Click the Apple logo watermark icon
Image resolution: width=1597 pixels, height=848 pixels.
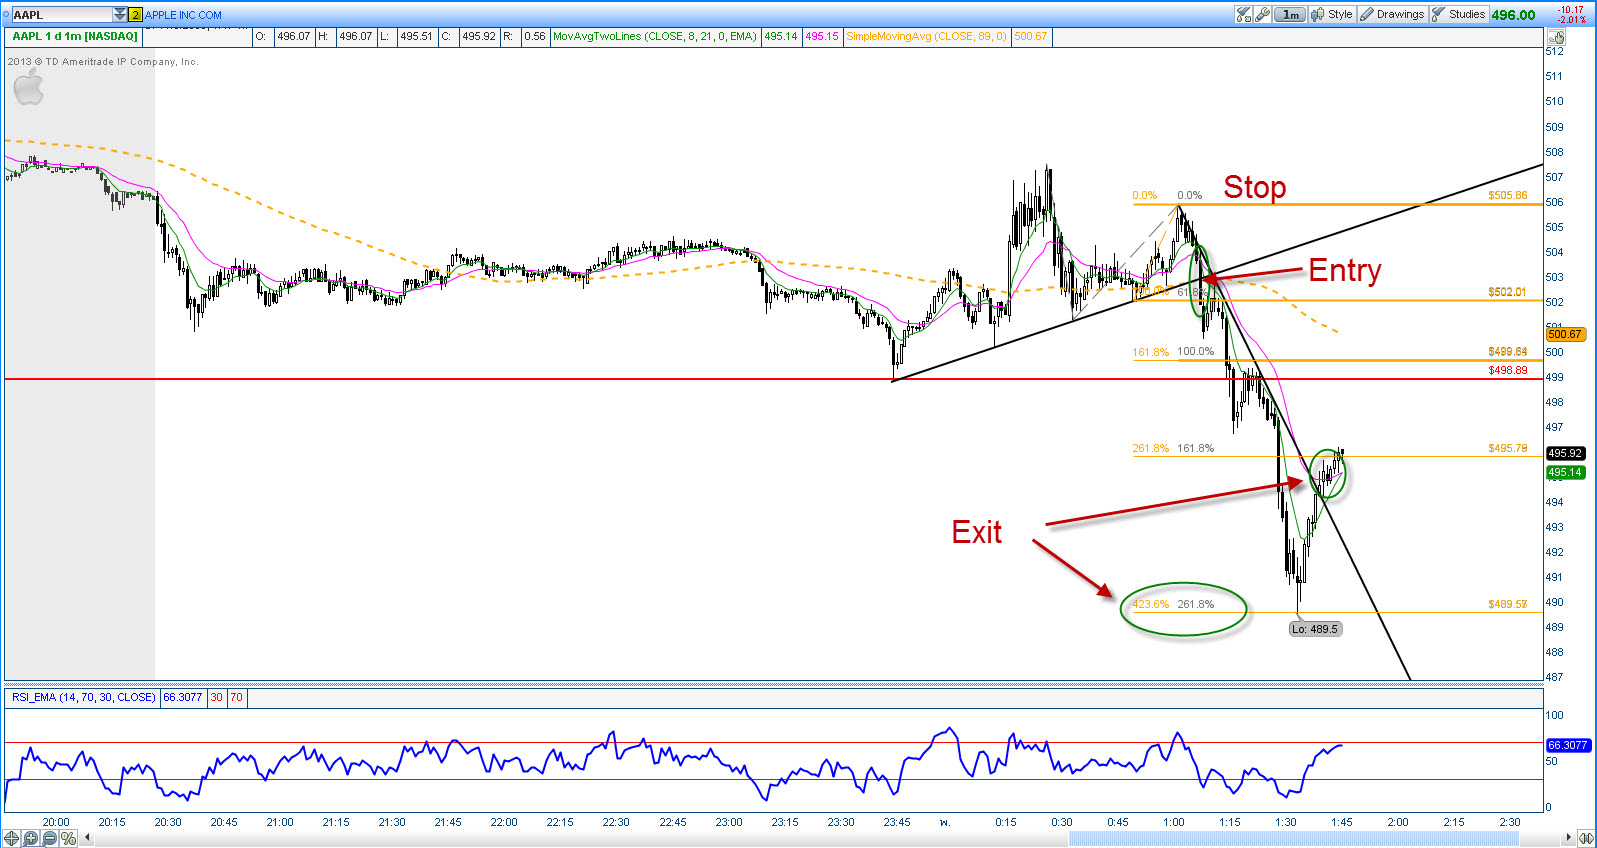28,88
